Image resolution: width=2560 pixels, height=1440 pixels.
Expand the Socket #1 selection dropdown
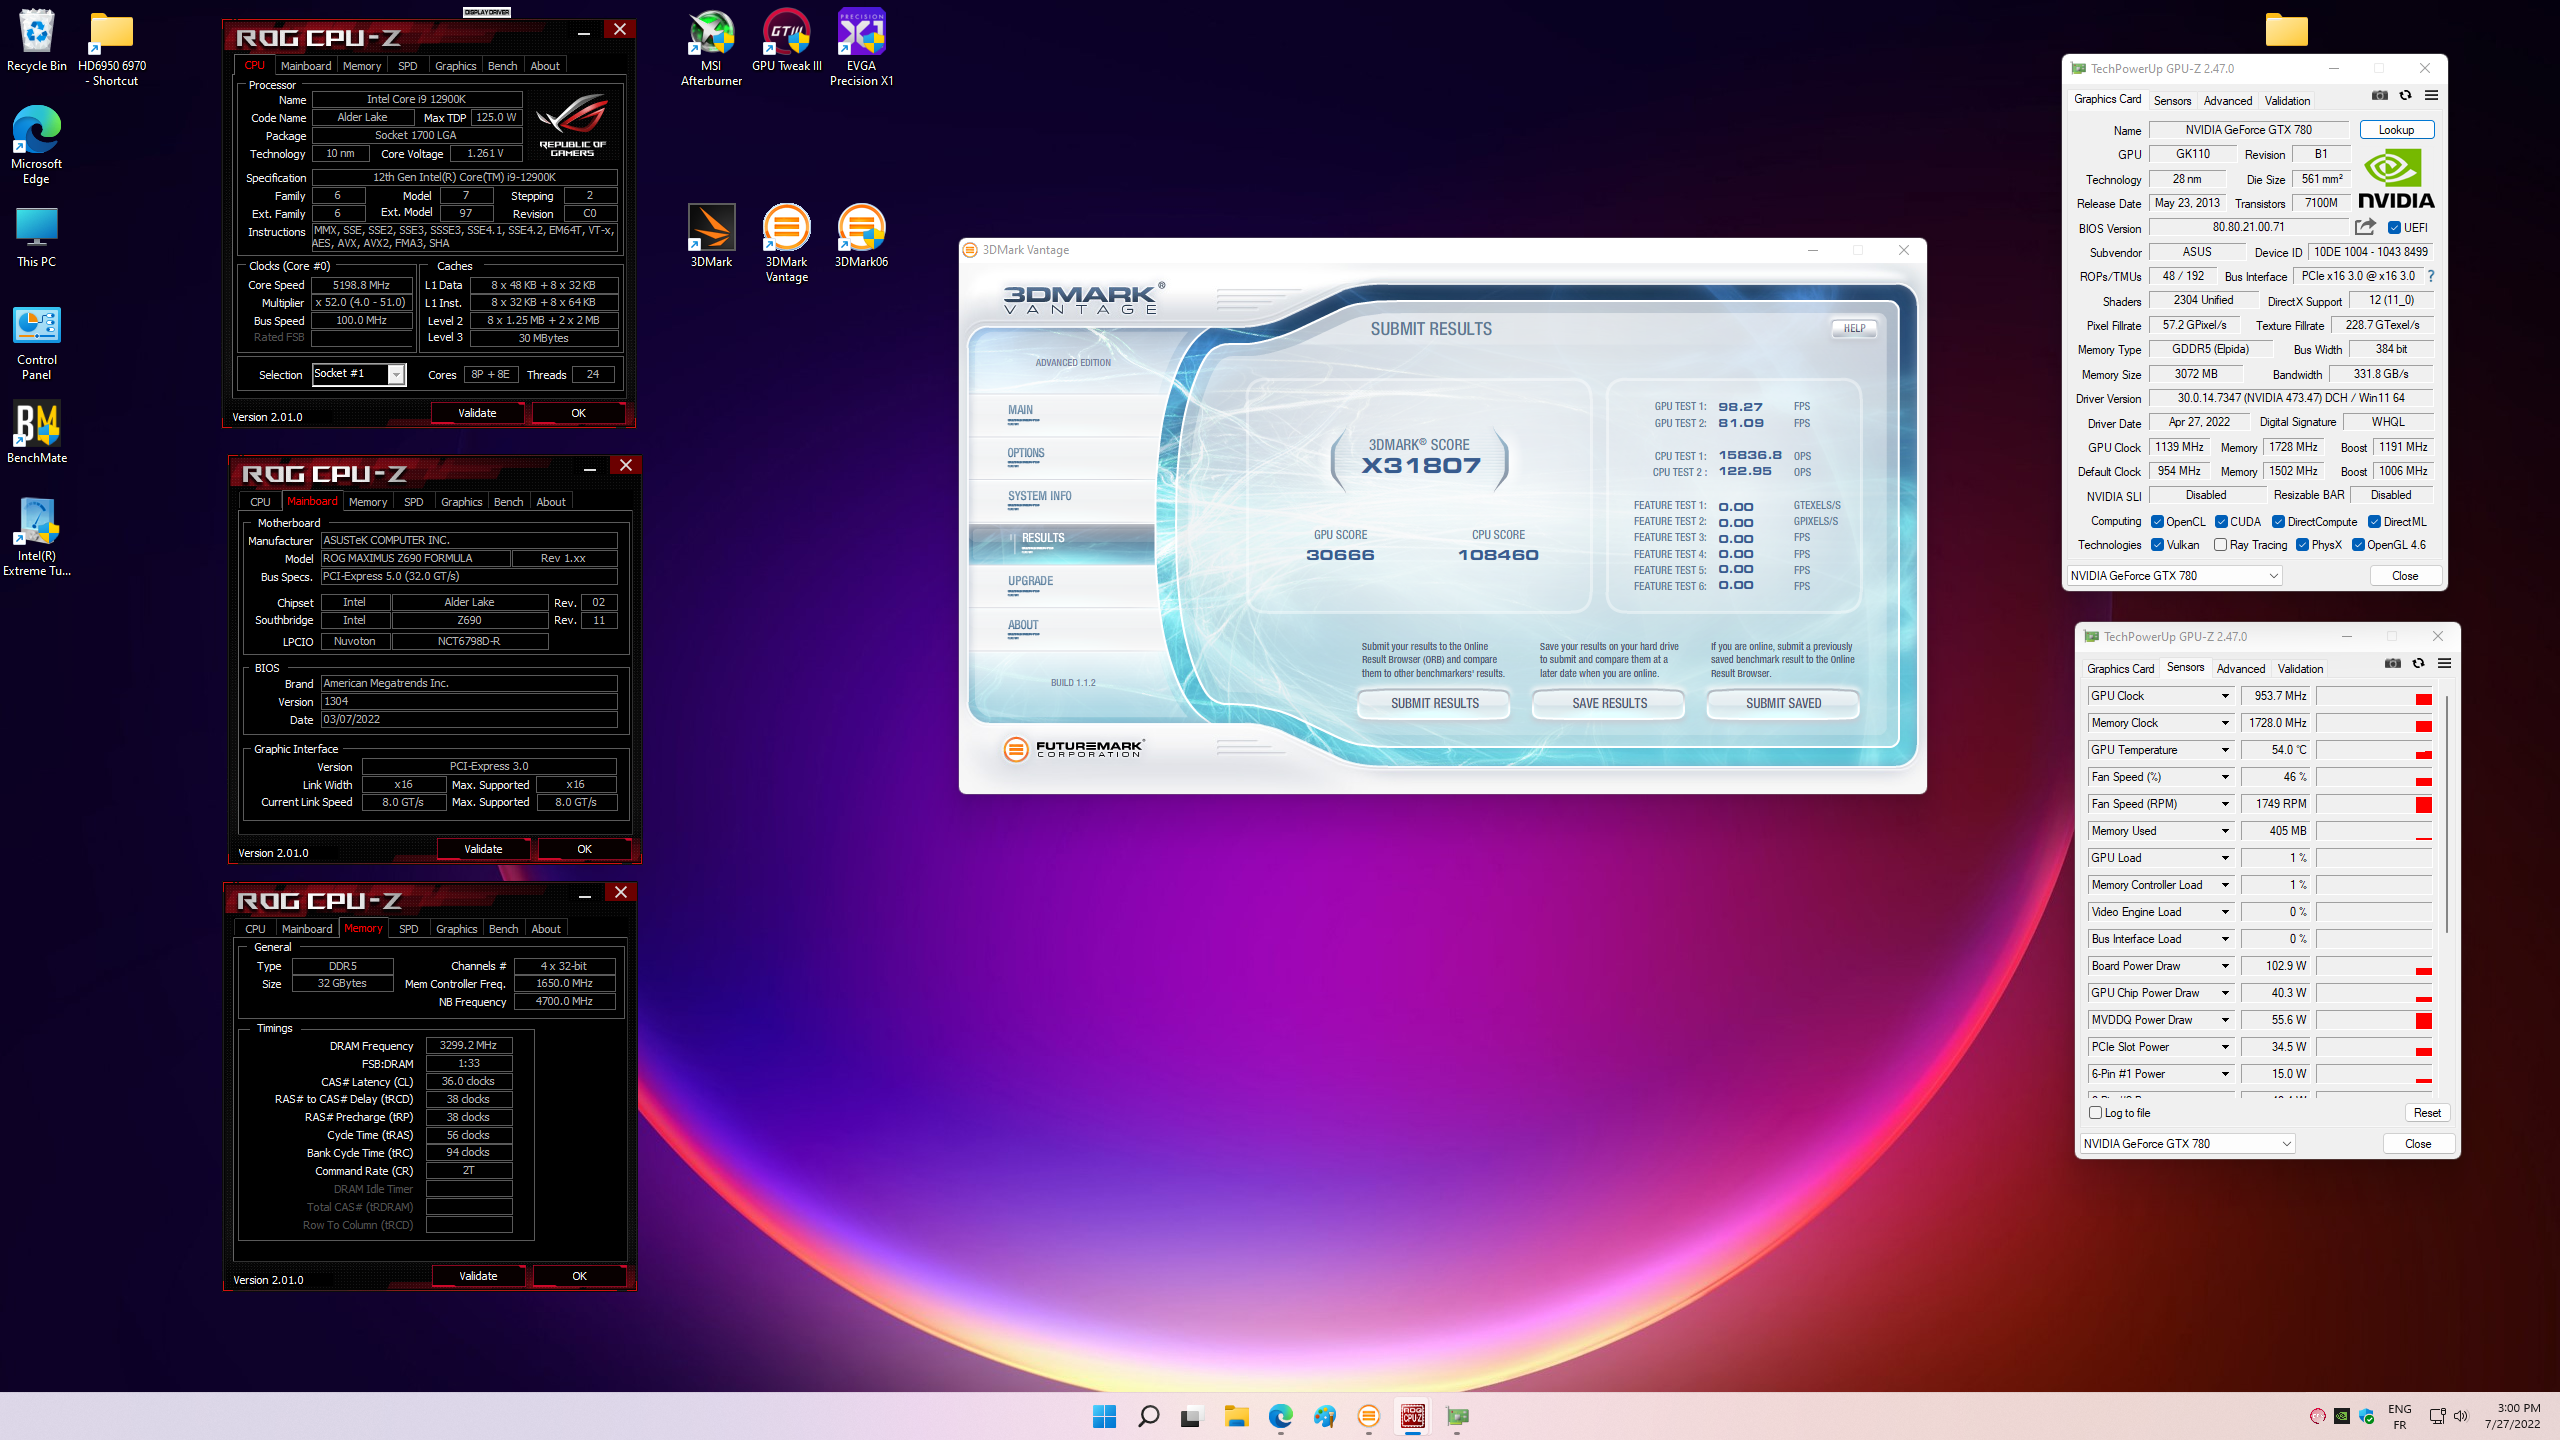(x=396, y=374)
